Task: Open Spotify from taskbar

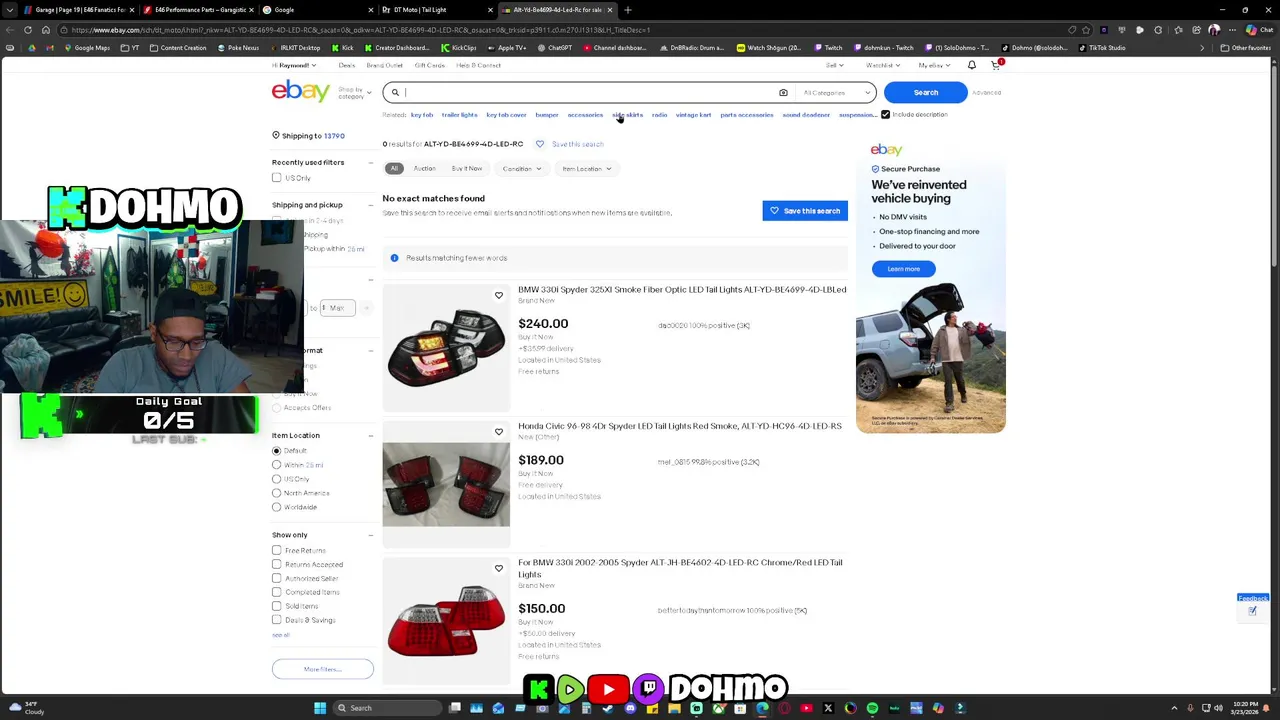Action: click(872, 708)
